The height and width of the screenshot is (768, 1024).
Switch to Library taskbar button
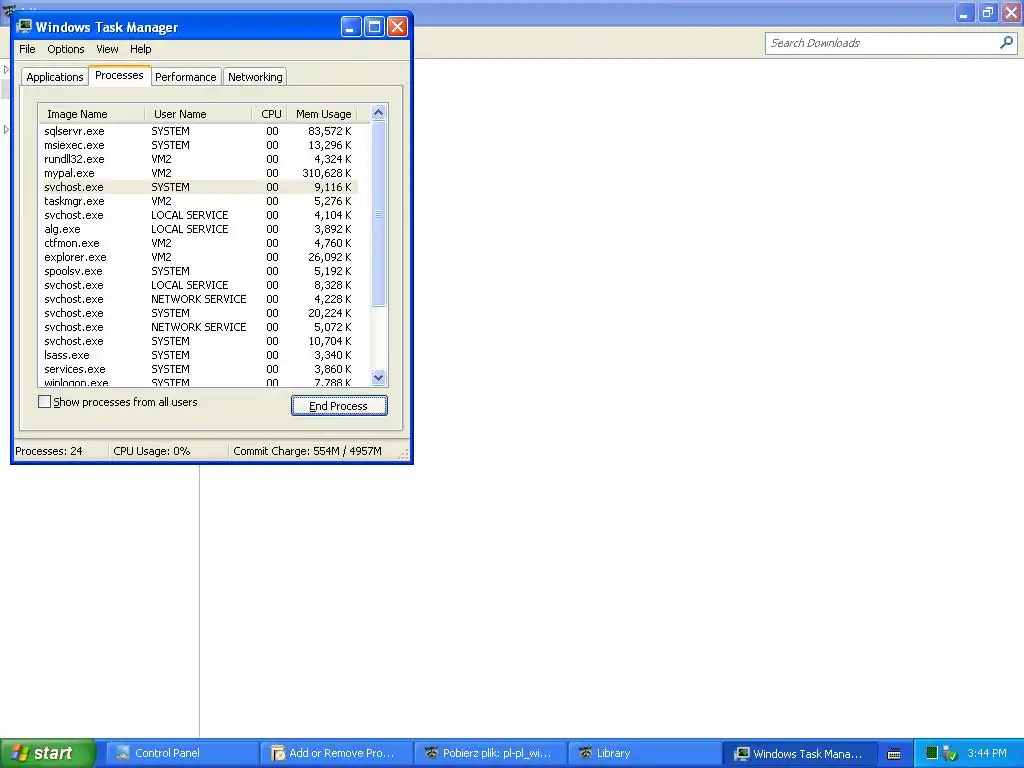[x=645, y=753]
